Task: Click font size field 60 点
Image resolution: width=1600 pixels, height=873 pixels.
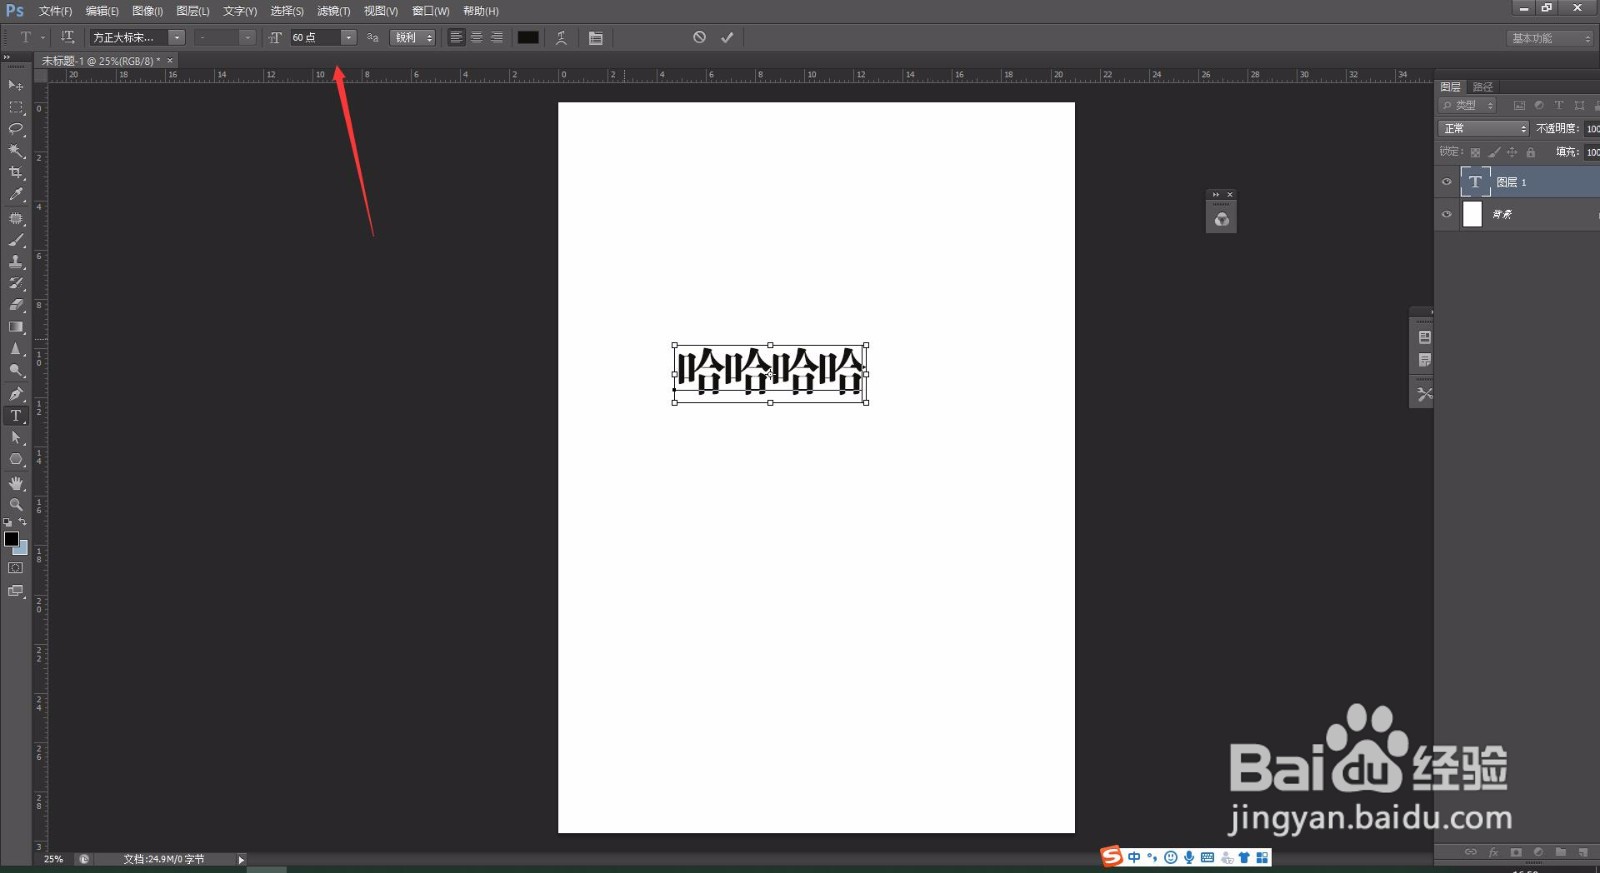Action: tap(315, 37)
